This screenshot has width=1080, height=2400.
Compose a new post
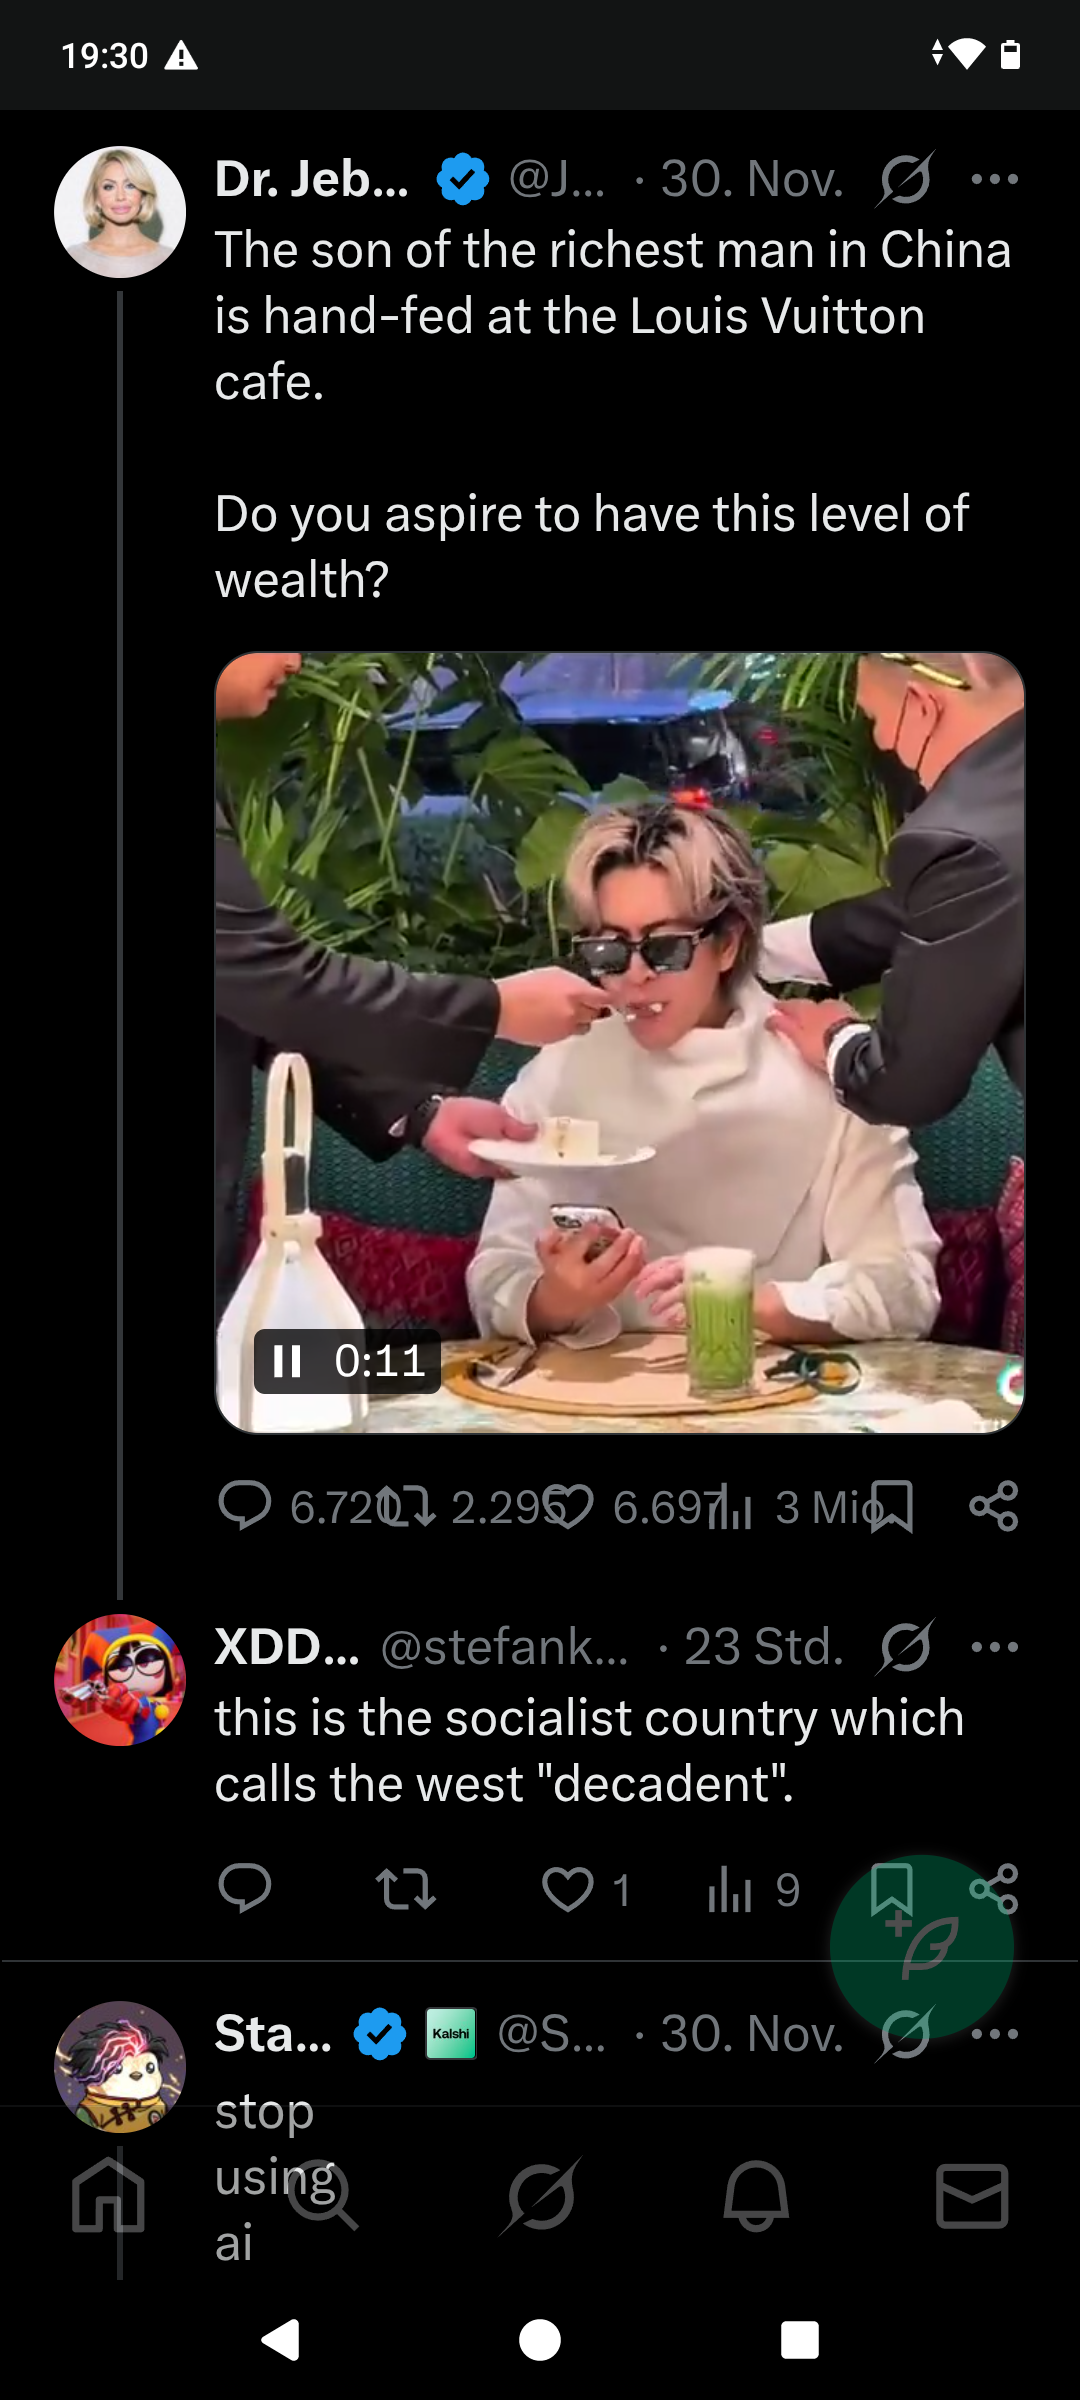(x=921, y=1946)
